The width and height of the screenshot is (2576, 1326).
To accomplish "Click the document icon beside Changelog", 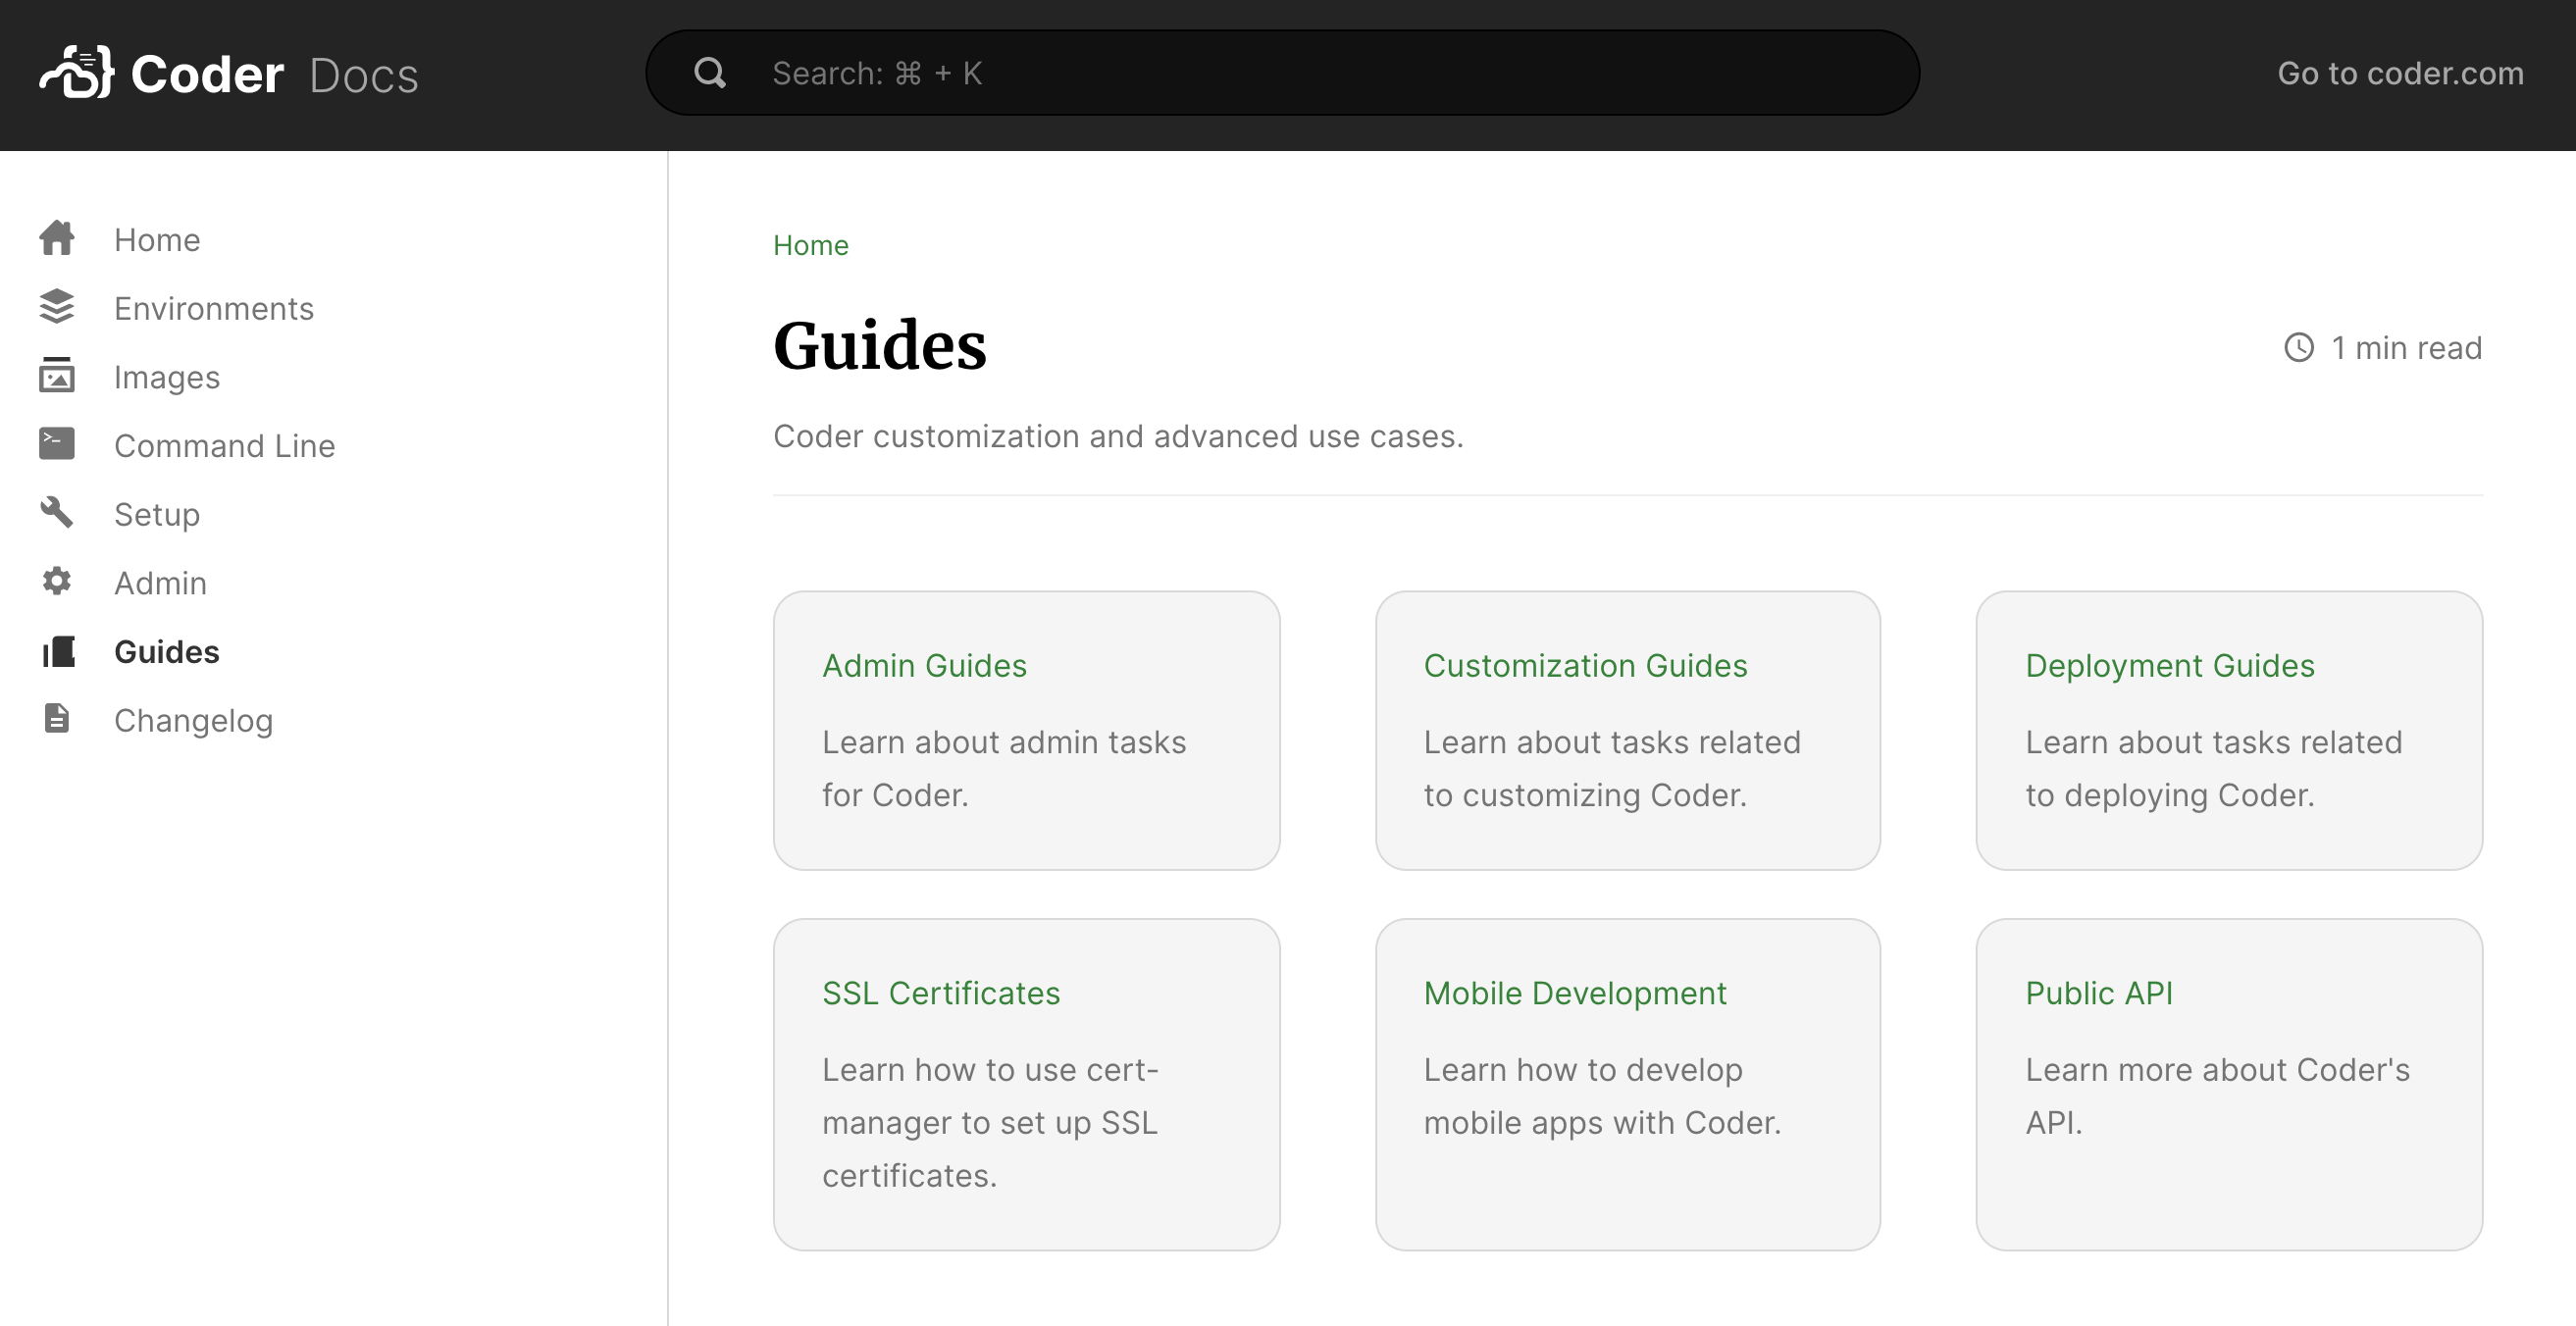I will point(57,719).
